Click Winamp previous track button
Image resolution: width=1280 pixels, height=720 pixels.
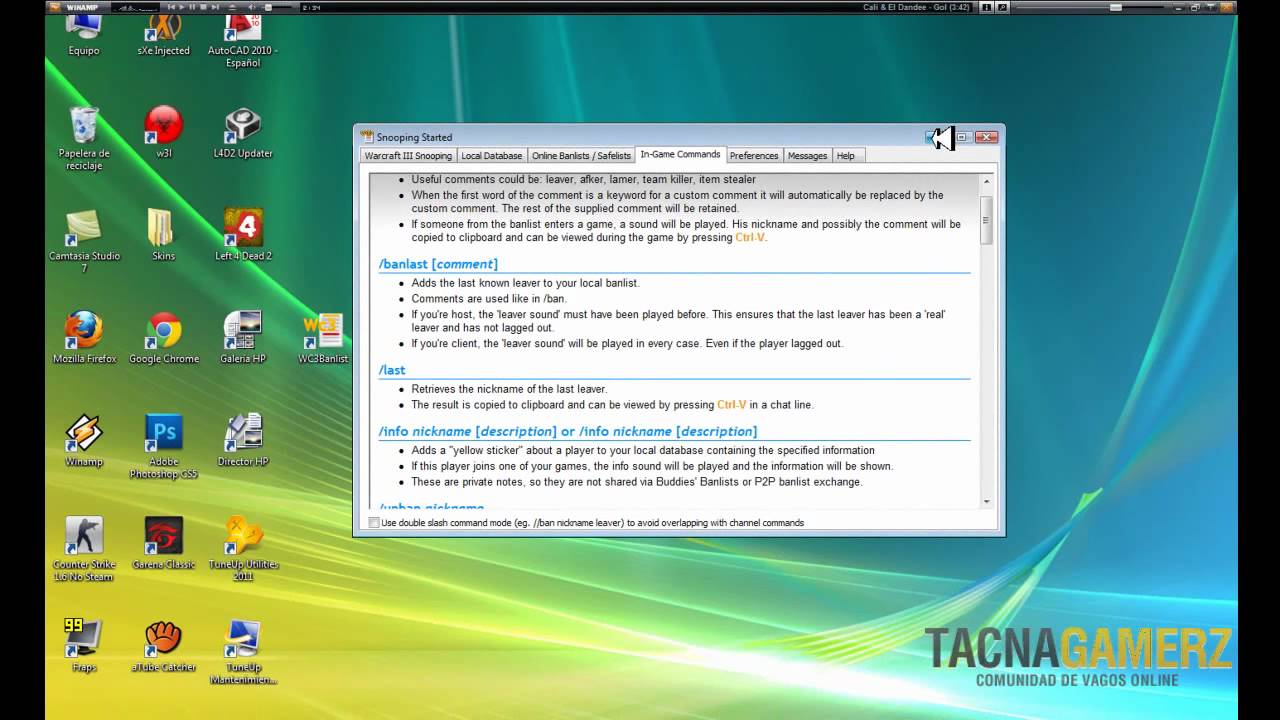(172, 7)
